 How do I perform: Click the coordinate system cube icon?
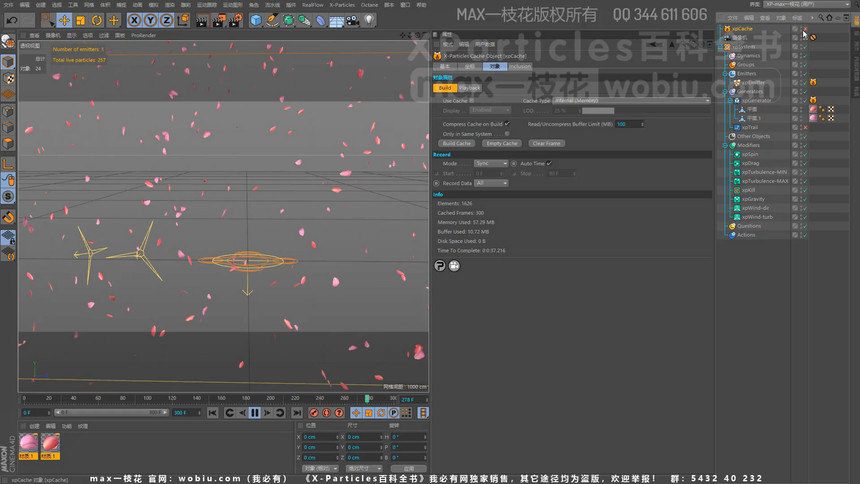tap(183, 21)
